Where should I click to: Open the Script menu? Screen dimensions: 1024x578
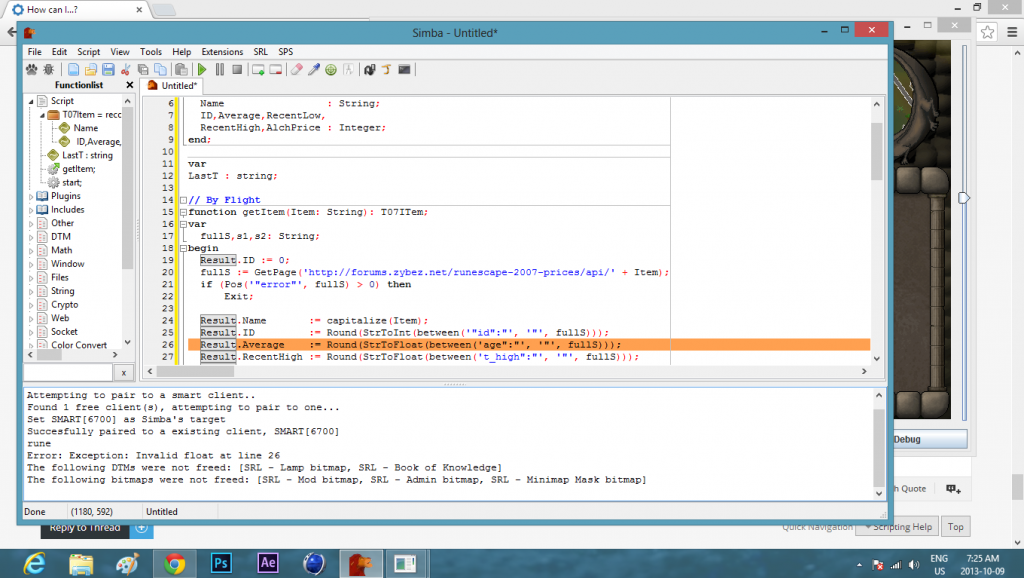click(x=88, y=51)
